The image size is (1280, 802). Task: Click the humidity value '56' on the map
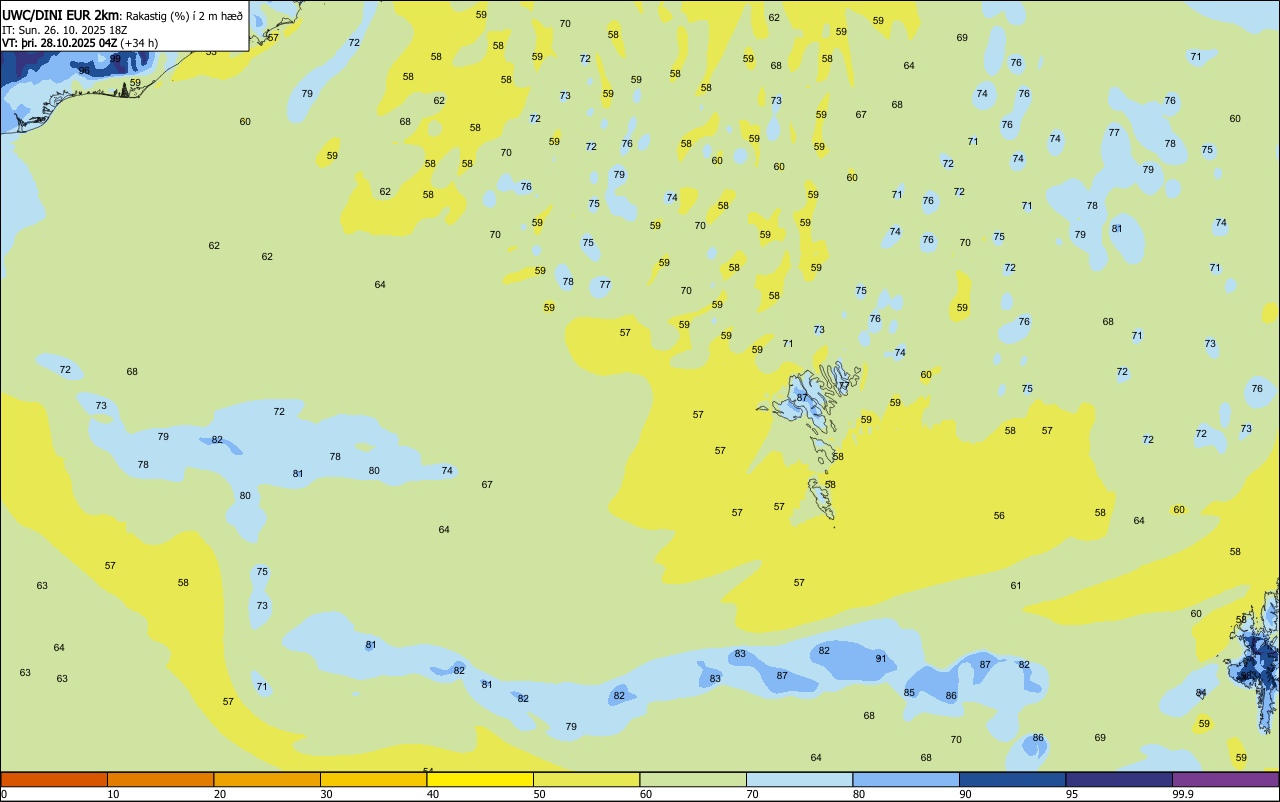(x=999, y=515)
